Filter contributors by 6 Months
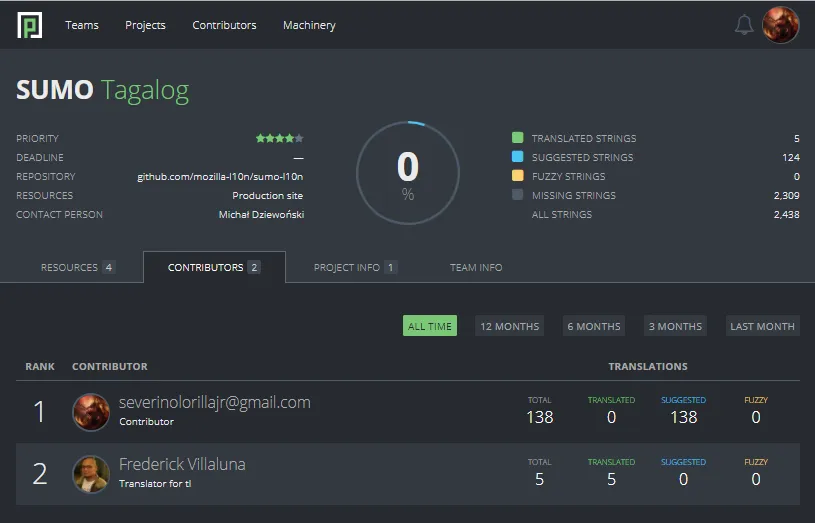Viewport: 815px width, 523px height. tap(594, 326)
